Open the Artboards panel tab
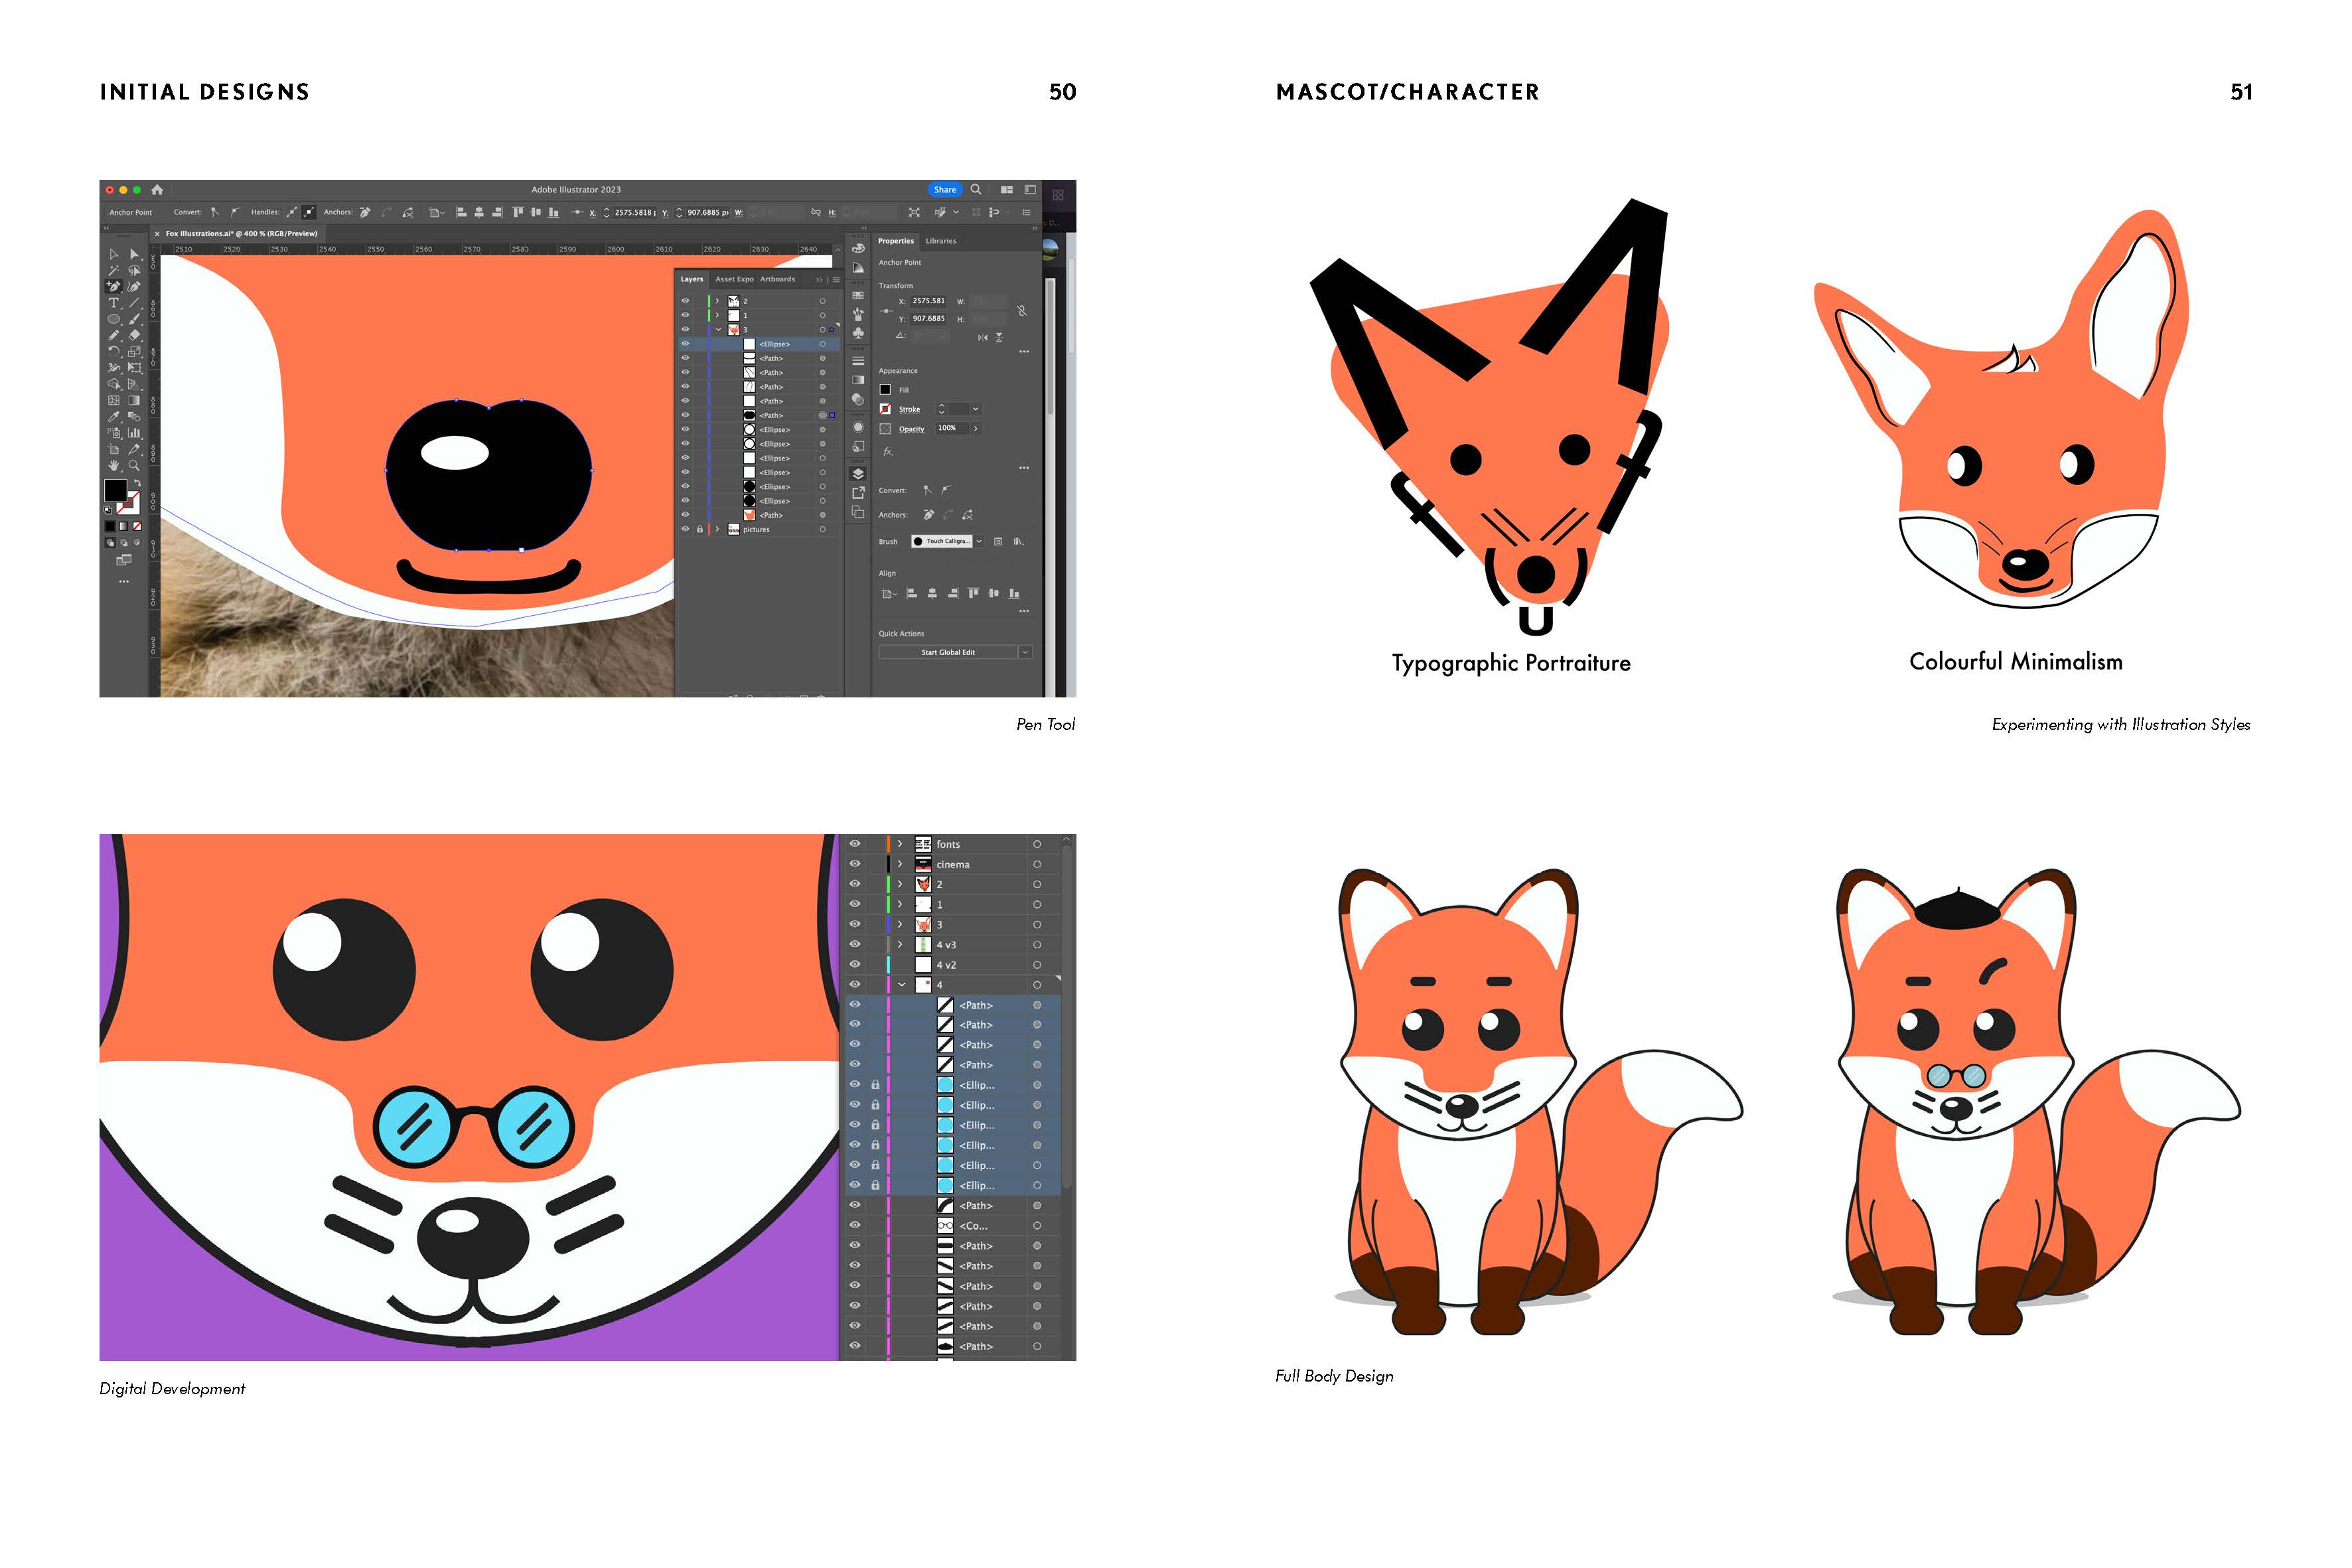This screenshot has width=2352, height=1568. pyautogui.click(x=777, y=279)
